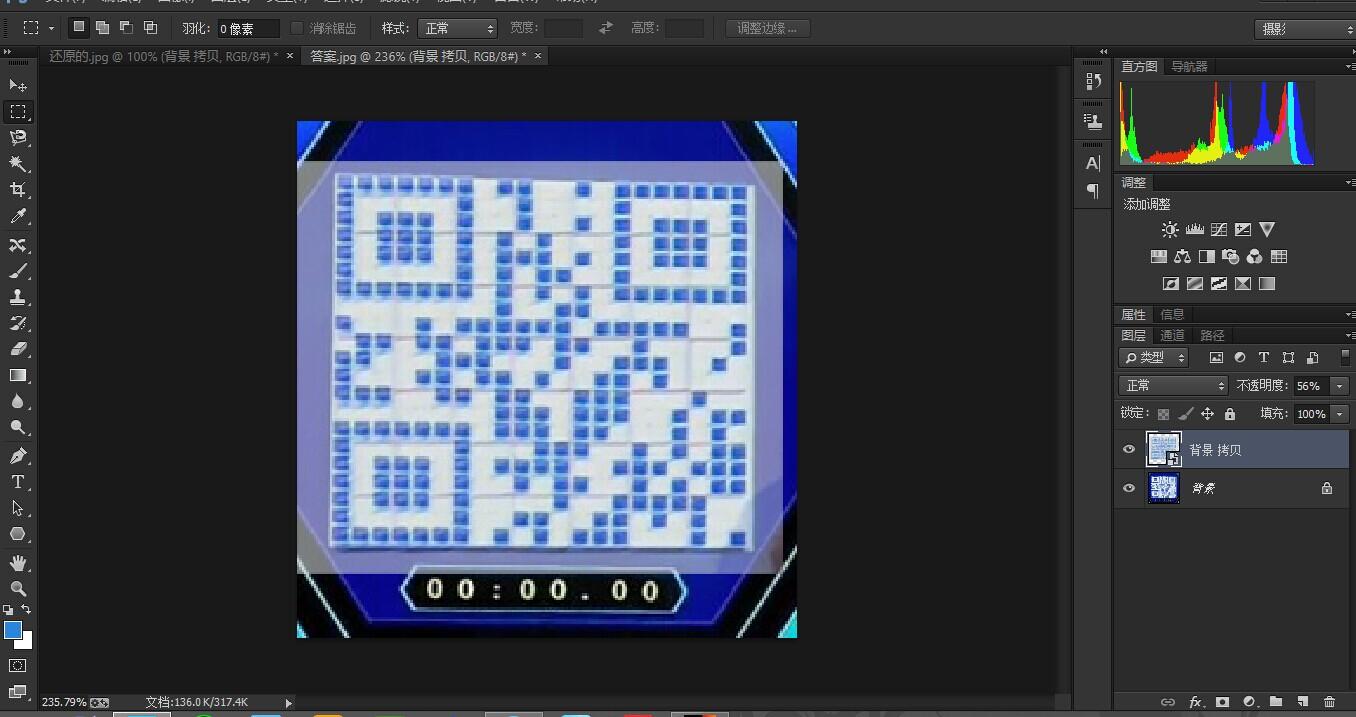Select the Zoom tool
This screenshot has width=1356, height=717.
click(18, 589)
